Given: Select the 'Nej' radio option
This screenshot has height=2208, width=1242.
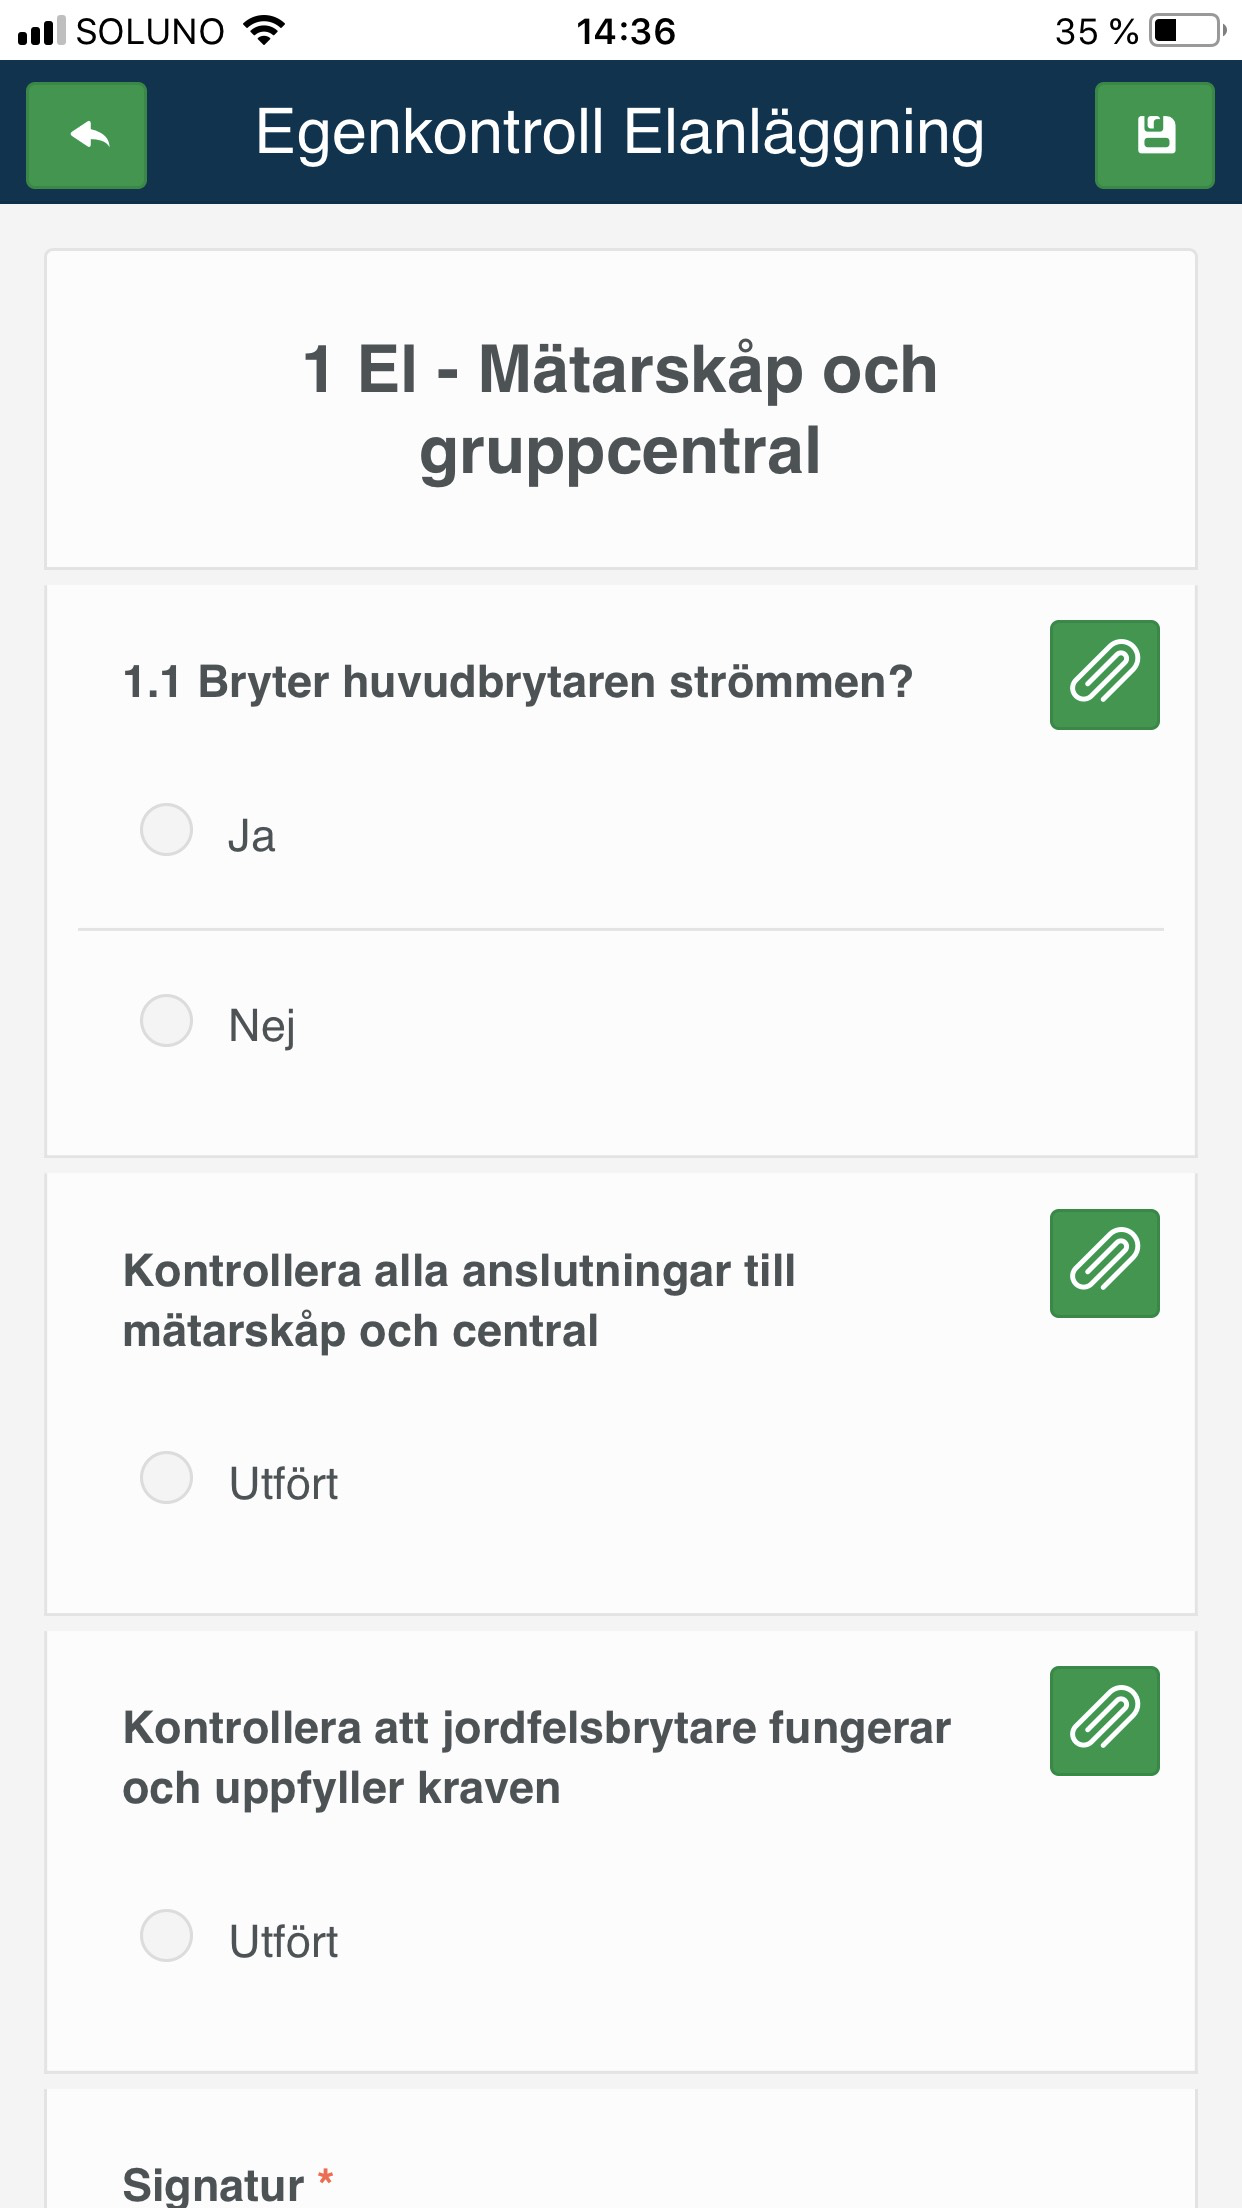Looking at the screenshot, I should (167, 1020).
